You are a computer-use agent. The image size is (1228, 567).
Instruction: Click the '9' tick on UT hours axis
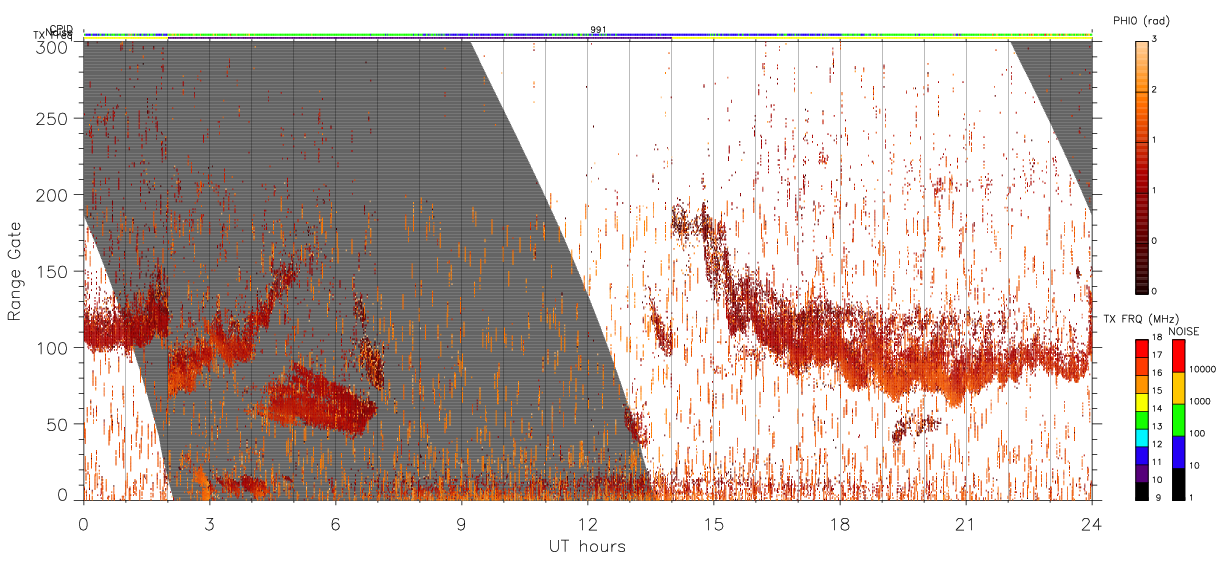461,523
